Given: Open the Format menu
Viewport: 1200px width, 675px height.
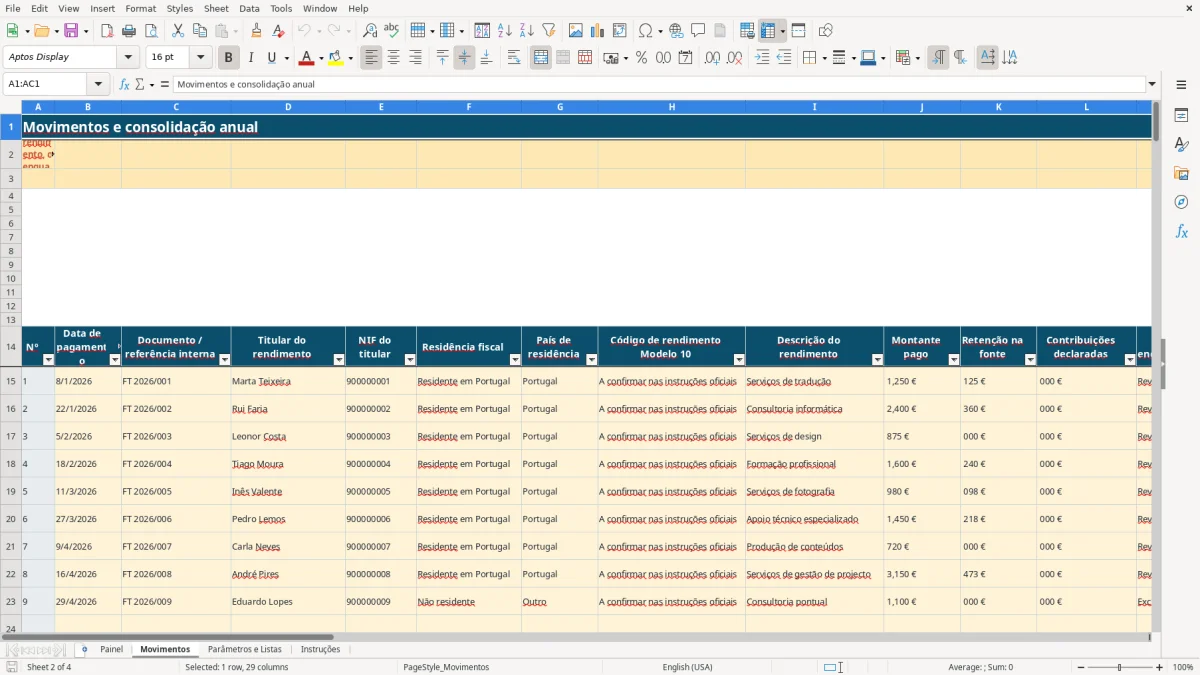Looking at the screenshot, I should (x=140, y=8).
